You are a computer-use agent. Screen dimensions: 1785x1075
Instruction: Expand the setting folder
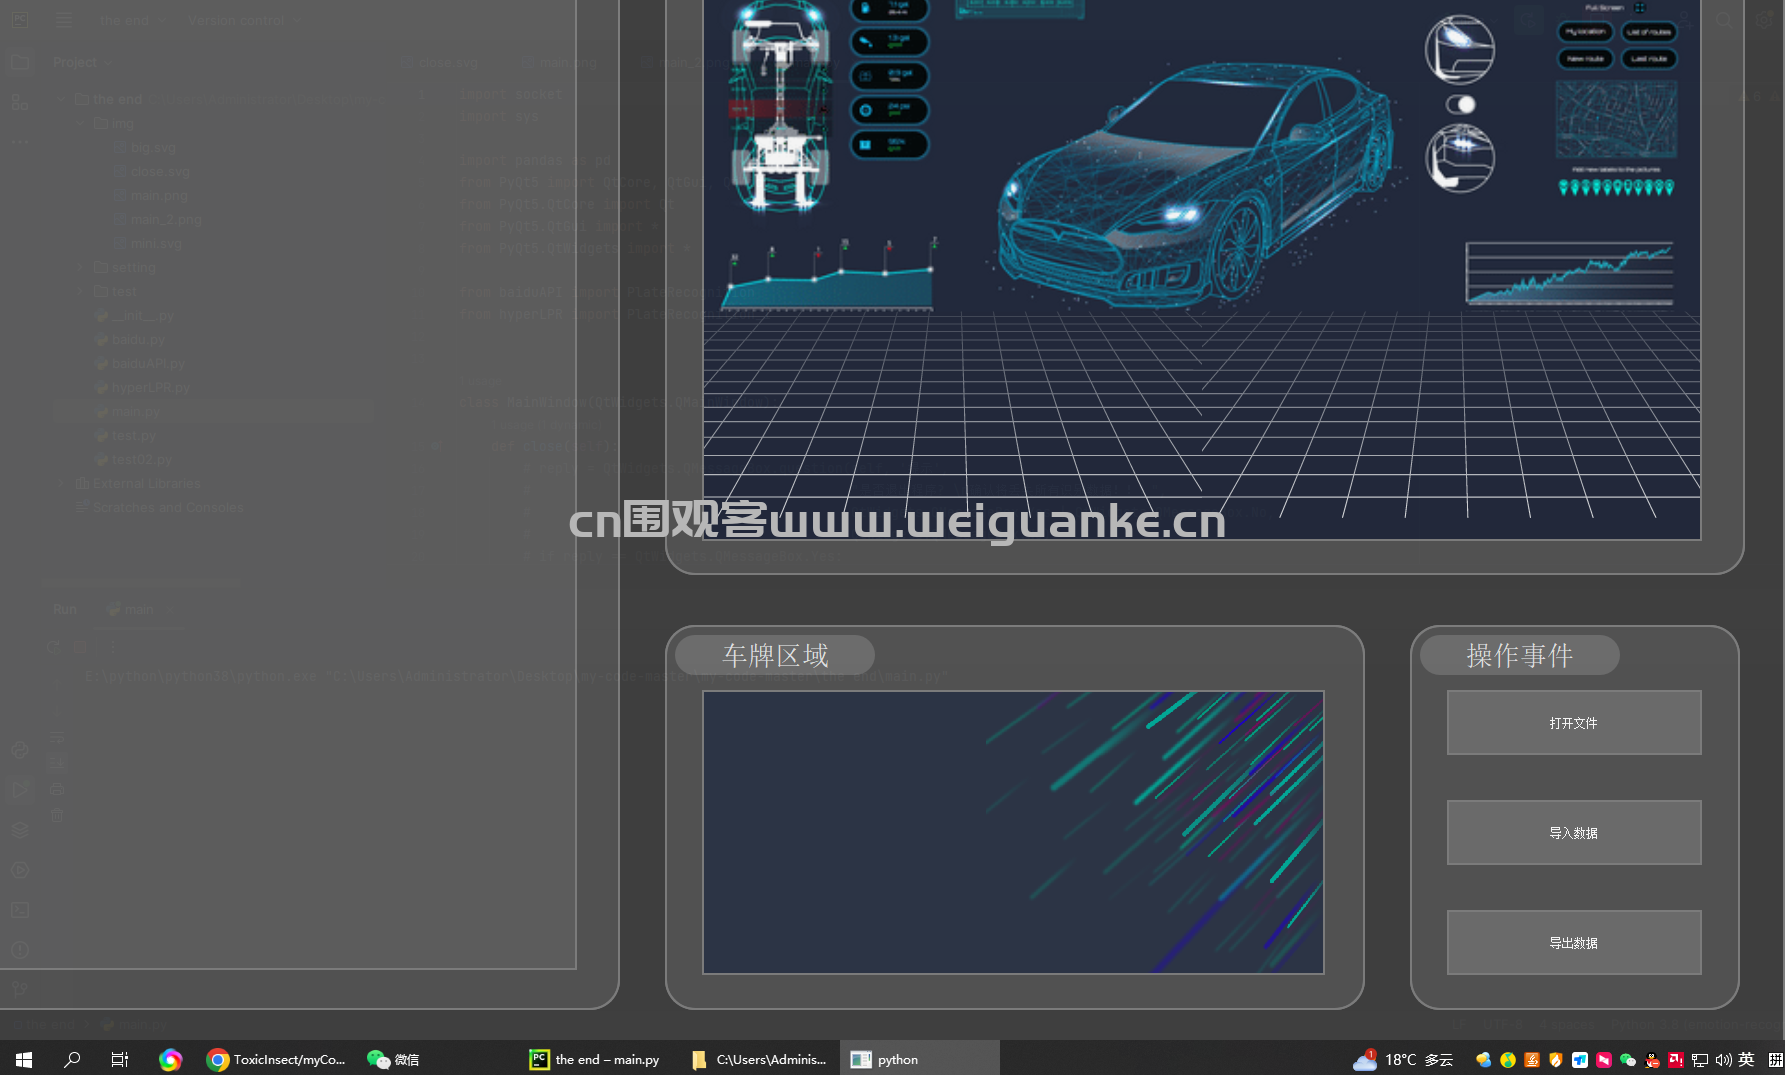[81, 267]
